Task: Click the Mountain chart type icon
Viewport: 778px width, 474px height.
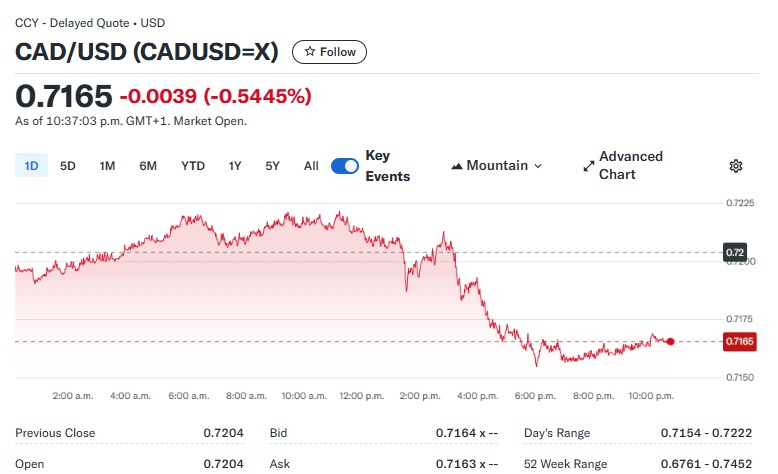Action: (456, 166)
